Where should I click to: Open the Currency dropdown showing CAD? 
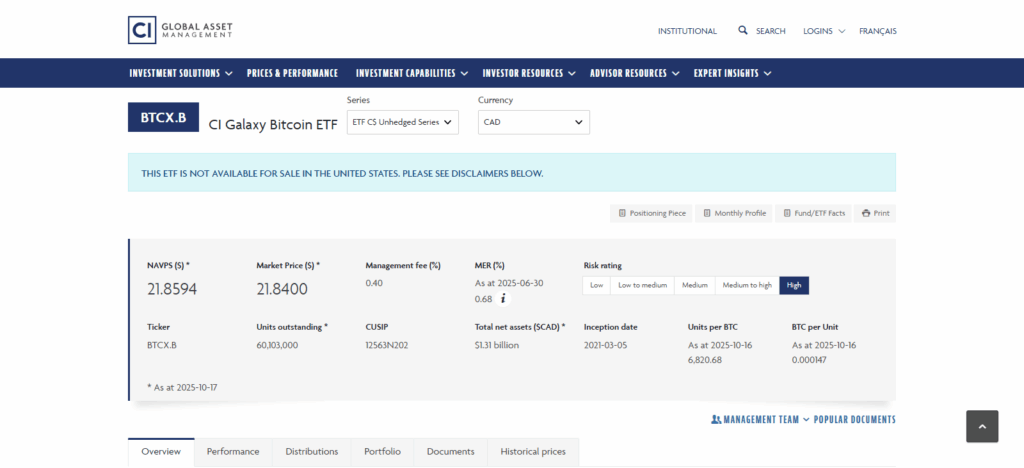tap(534, 122)
